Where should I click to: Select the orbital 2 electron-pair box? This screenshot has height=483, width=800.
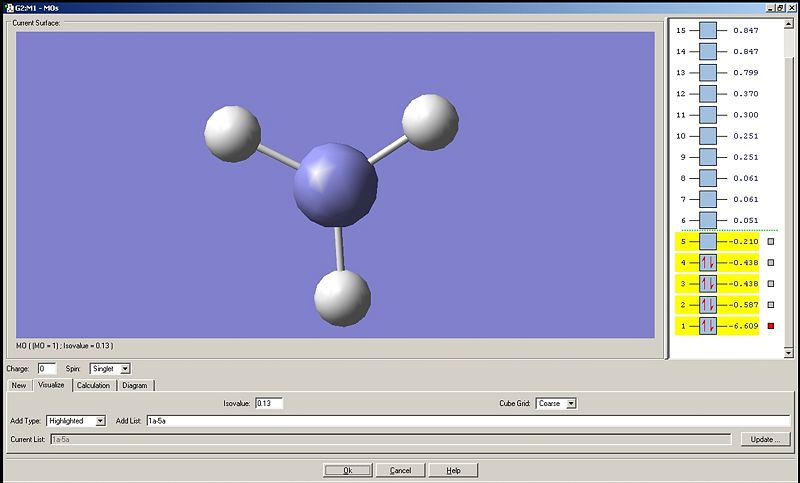pos(708,305)
